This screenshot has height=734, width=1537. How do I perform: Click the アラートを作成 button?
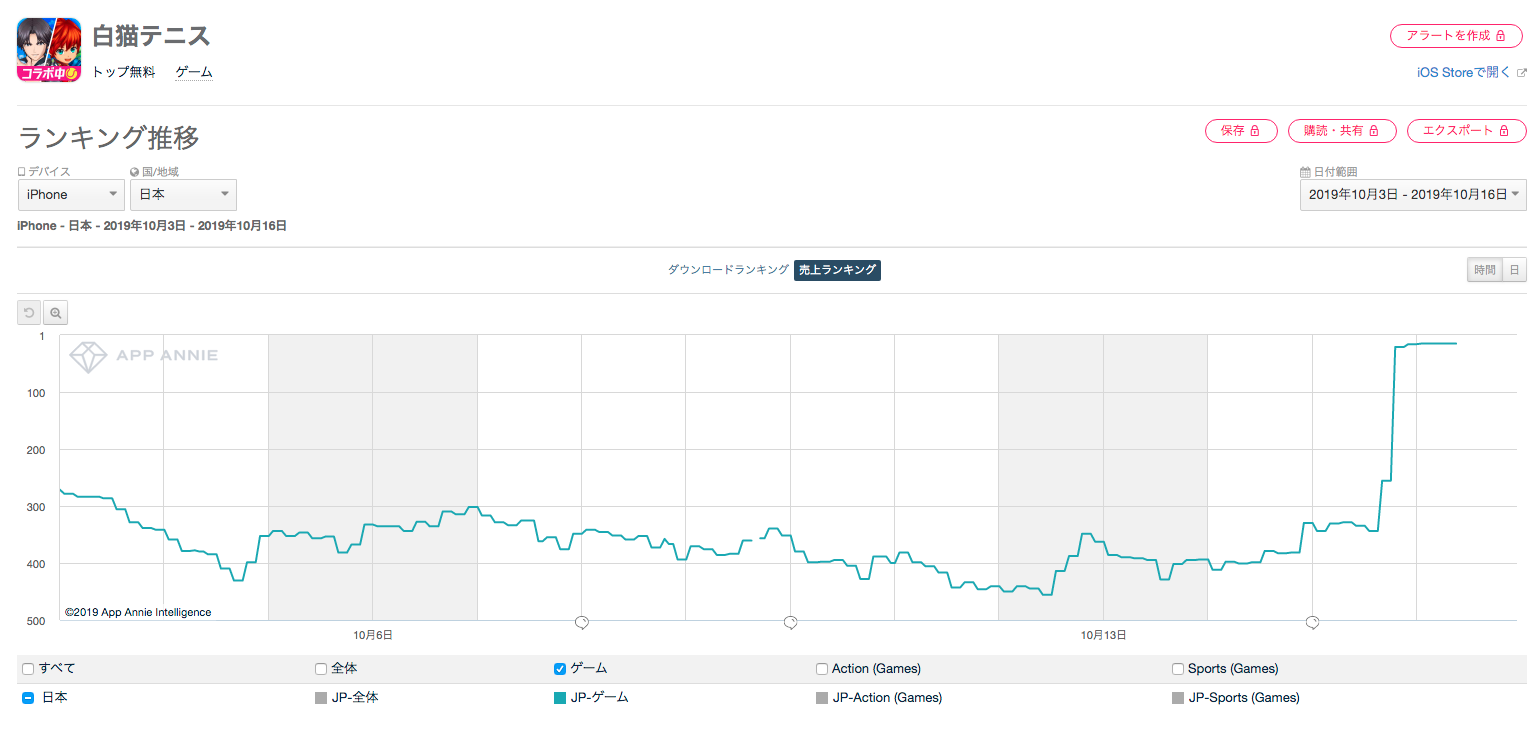point(1456,35)
